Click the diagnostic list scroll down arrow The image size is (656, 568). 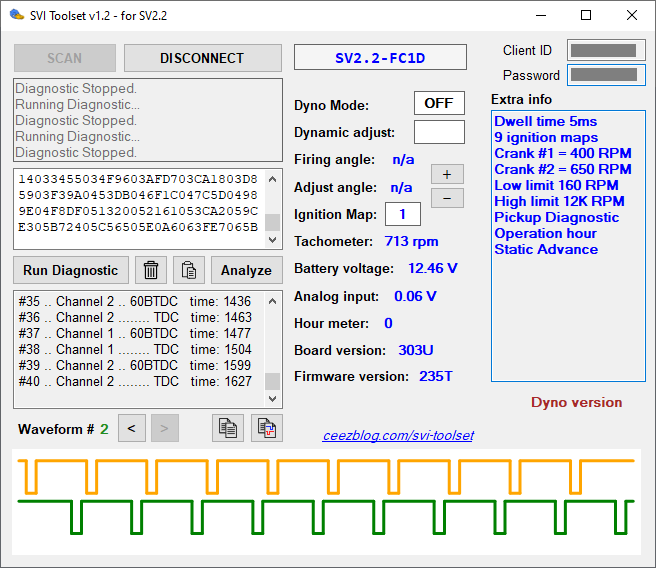pos(273,399)
